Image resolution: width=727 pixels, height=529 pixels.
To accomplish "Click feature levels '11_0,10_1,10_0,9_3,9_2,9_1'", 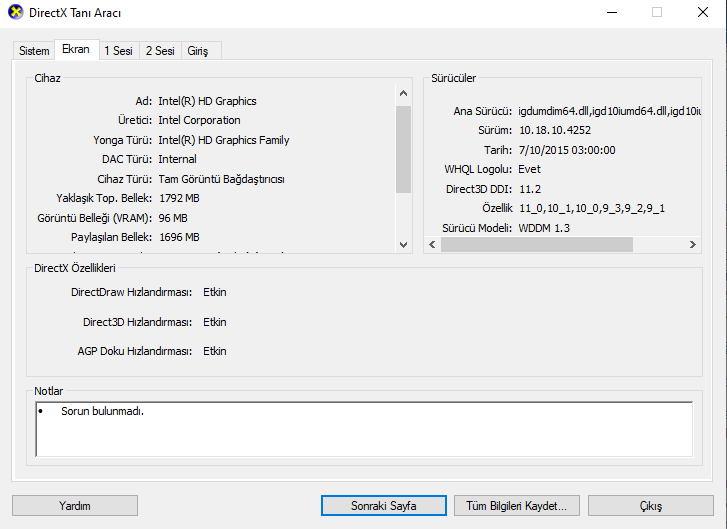I will tap(592, 208).
